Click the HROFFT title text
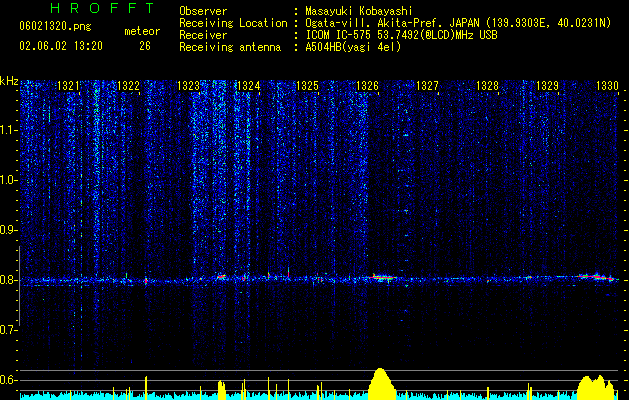This screenshot has height=400, width=629. [102, 8]
